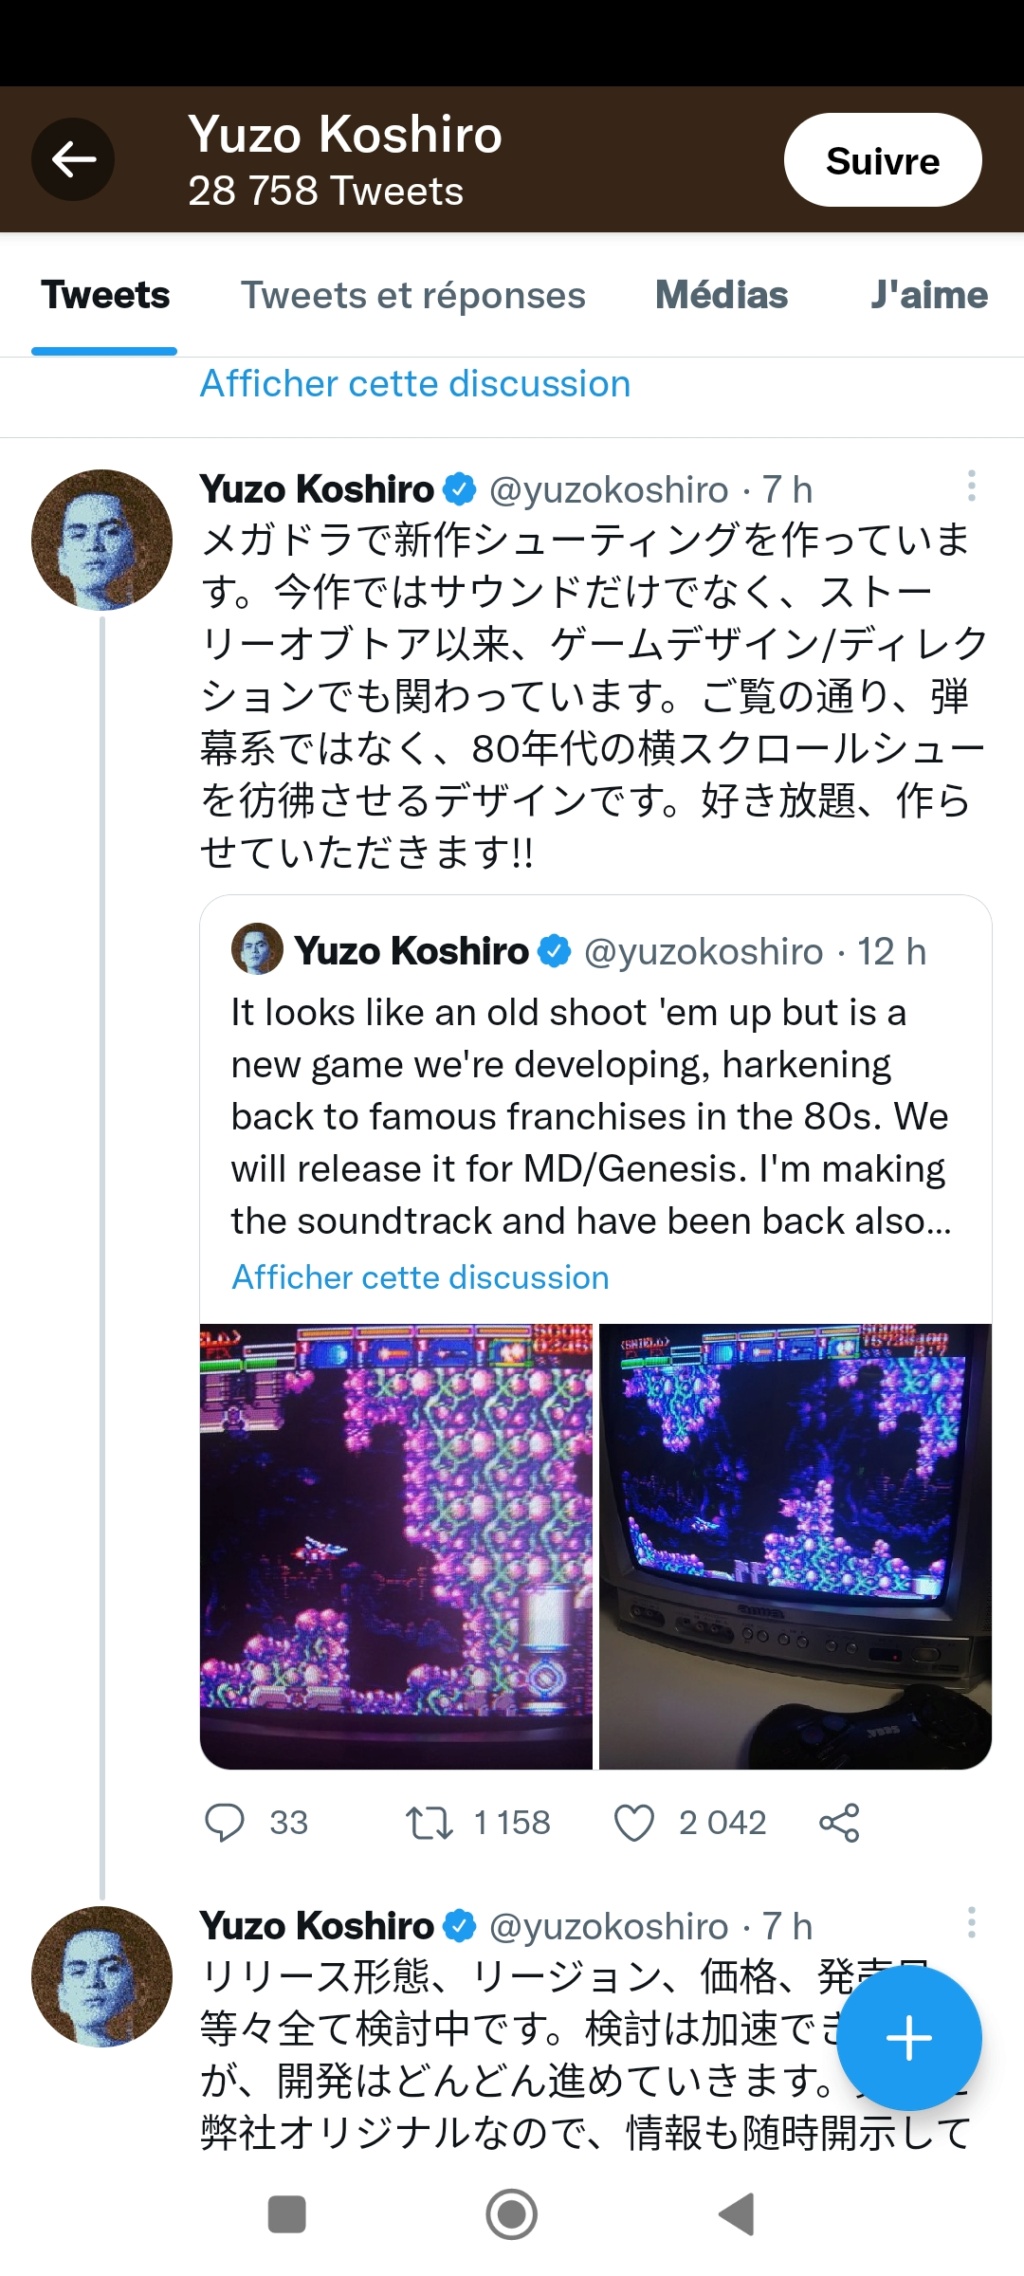This screenshot has height=2276, width=1024.
Task: Open second tweet's three-dot overflow menu
Action: 971,1922
